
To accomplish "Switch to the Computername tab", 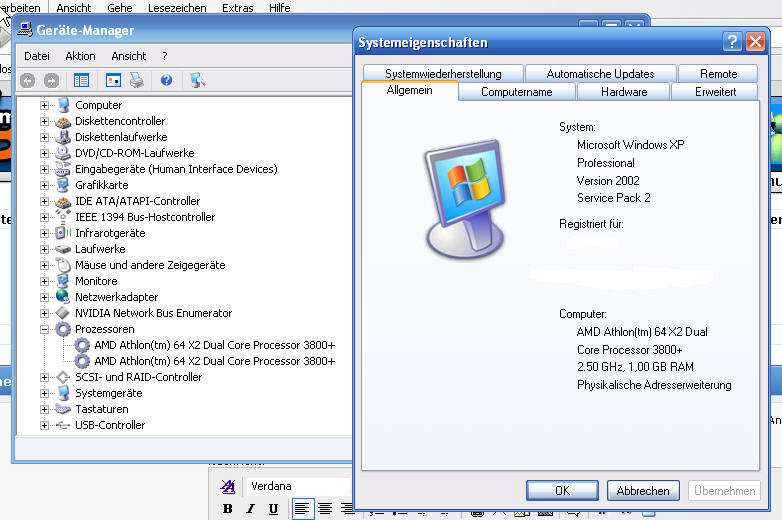I will click(516, 92).
